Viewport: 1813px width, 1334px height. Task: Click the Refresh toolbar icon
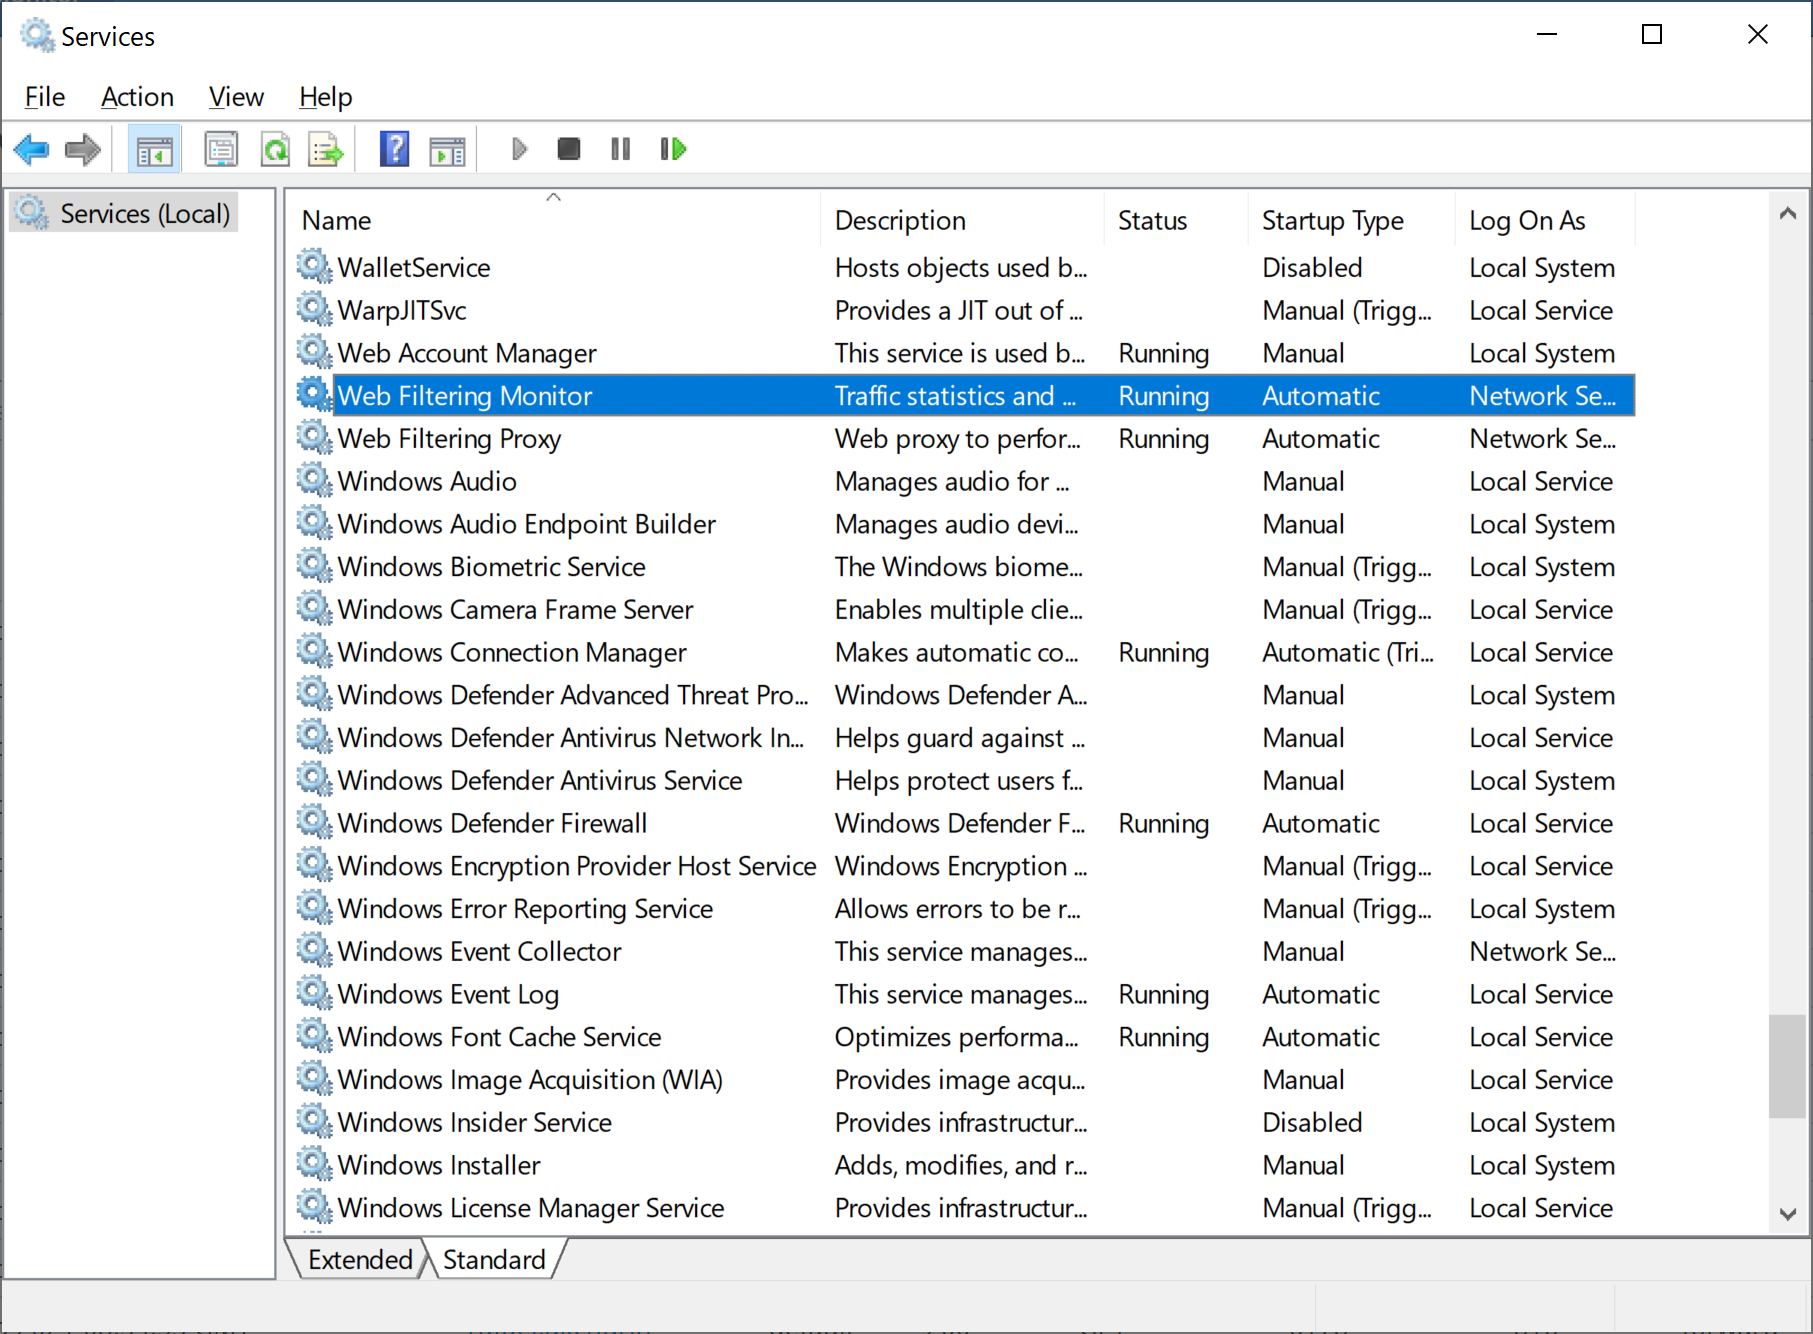click(x=275, y=150)
